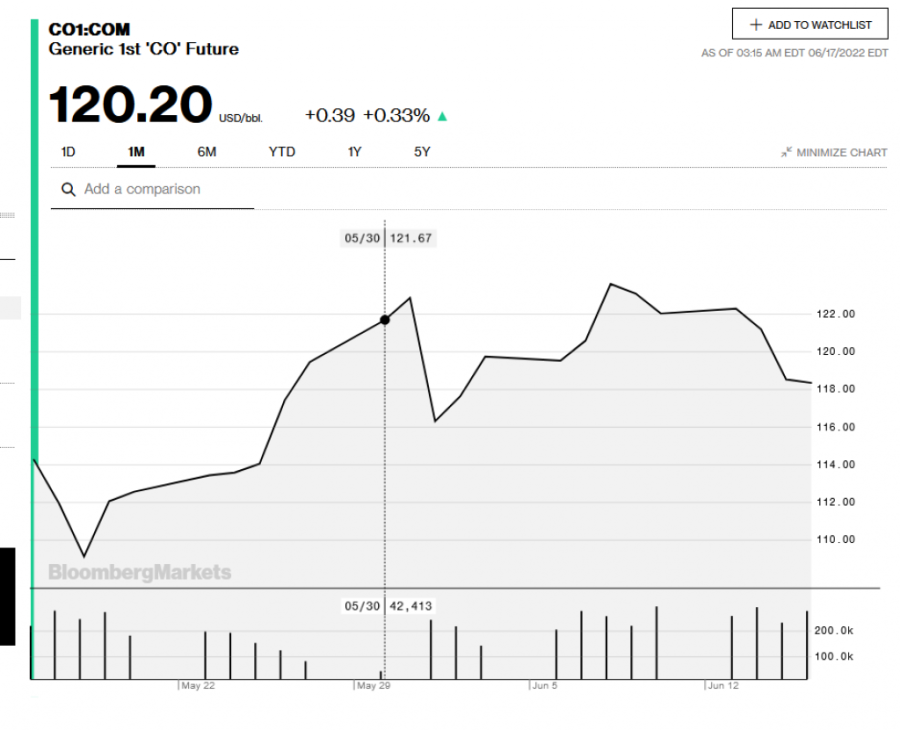Click the CO1:COM ticker heading
Image resolution: width=900 pixels, height=730 pixels.
(89, 29)
